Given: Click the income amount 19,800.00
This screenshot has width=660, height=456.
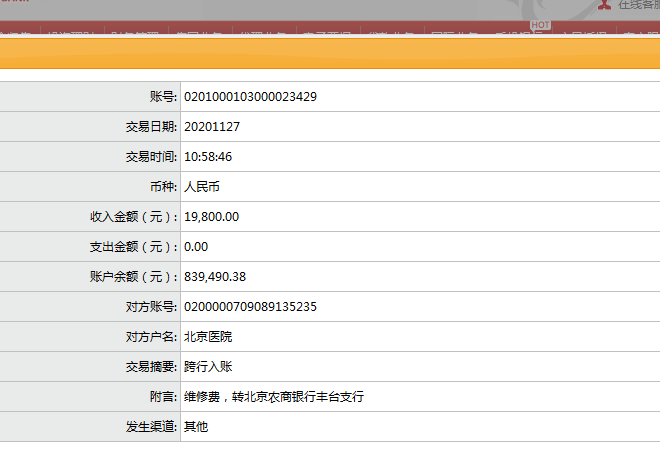Looking at the screenshot, I should 211,217.
